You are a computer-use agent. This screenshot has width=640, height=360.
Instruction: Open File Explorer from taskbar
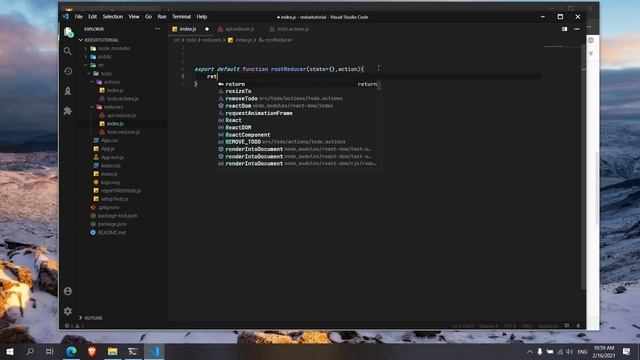(113, 351)
